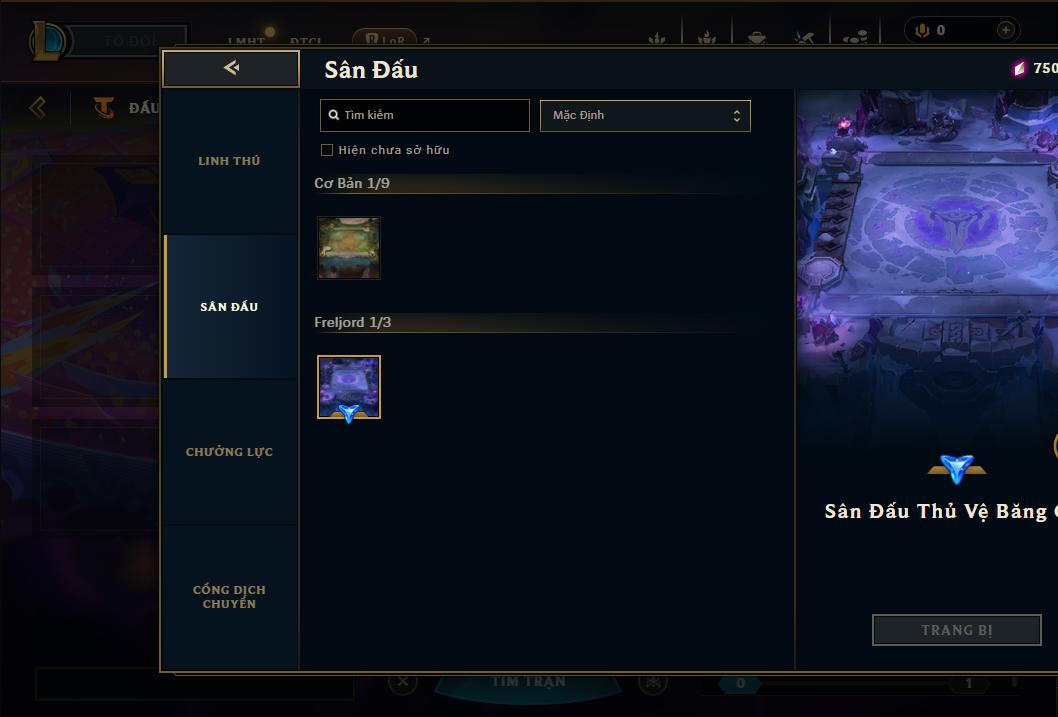Image resolution: width=1058 pixels, height=717 pixels.
Task: Select the Sân Đấu sidebar tab
Action: tap(229, 306)
